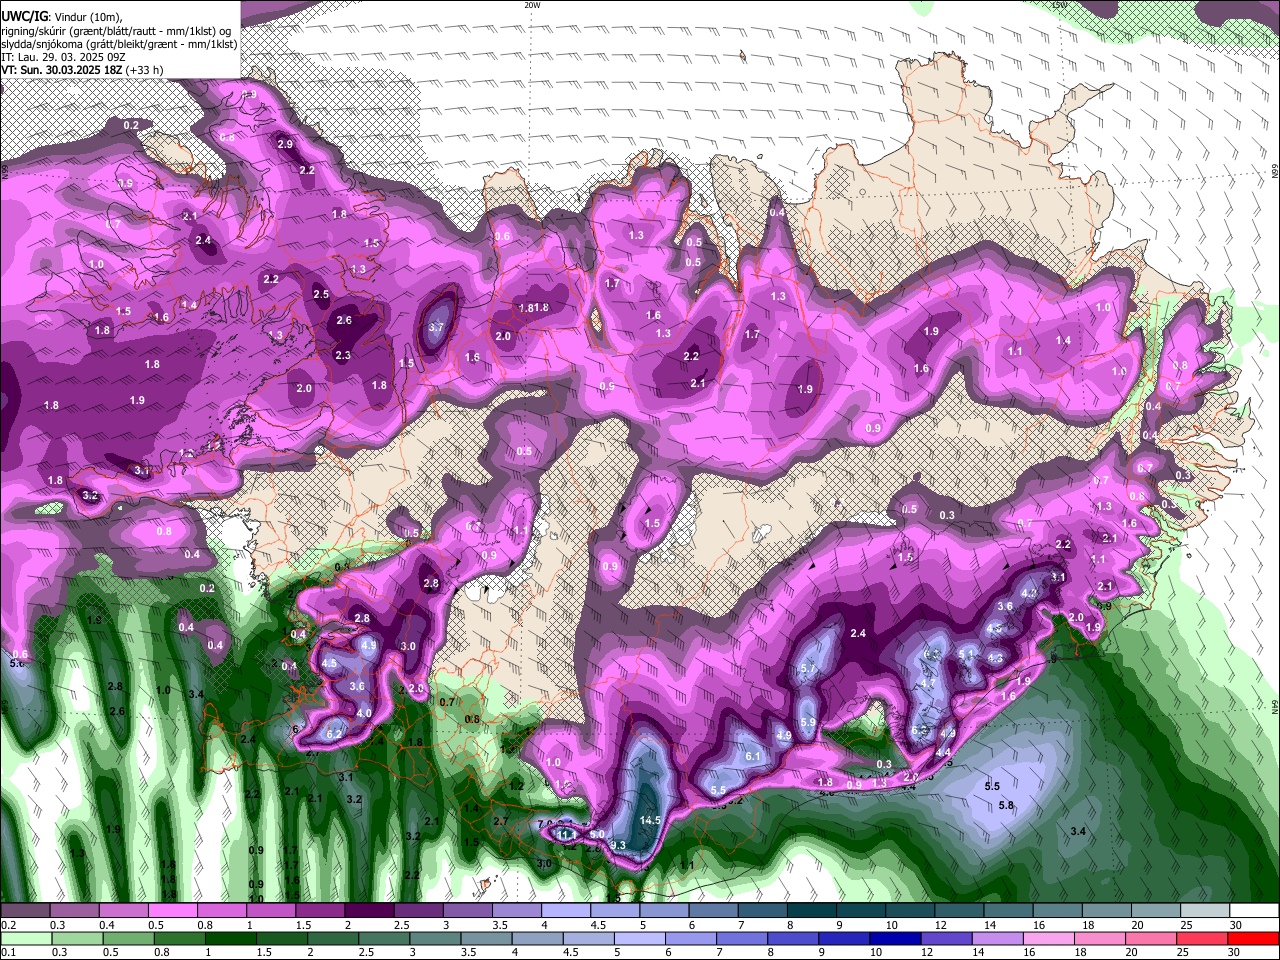This screenshot has height=960, width=1280.
Task: Click the 2.3 value on the map
Action: click(343, 355)
